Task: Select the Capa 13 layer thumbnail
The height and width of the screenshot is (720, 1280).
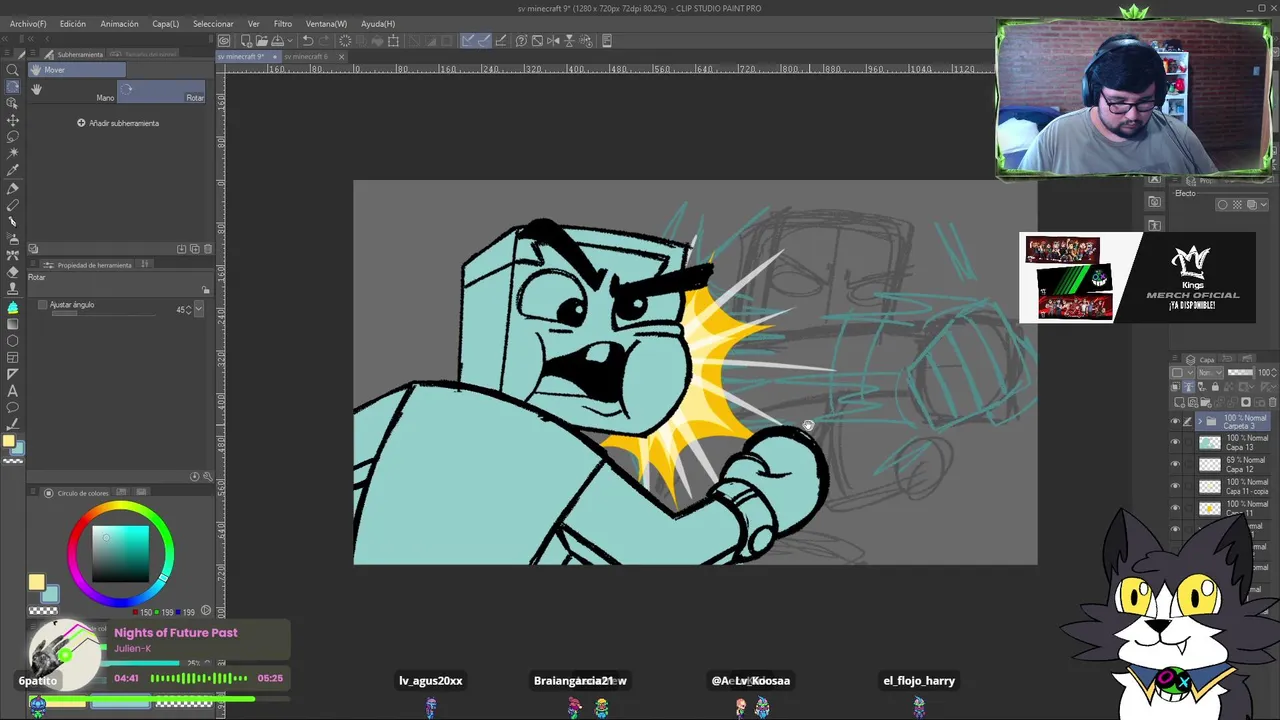Action: (x=1210, y=442)
